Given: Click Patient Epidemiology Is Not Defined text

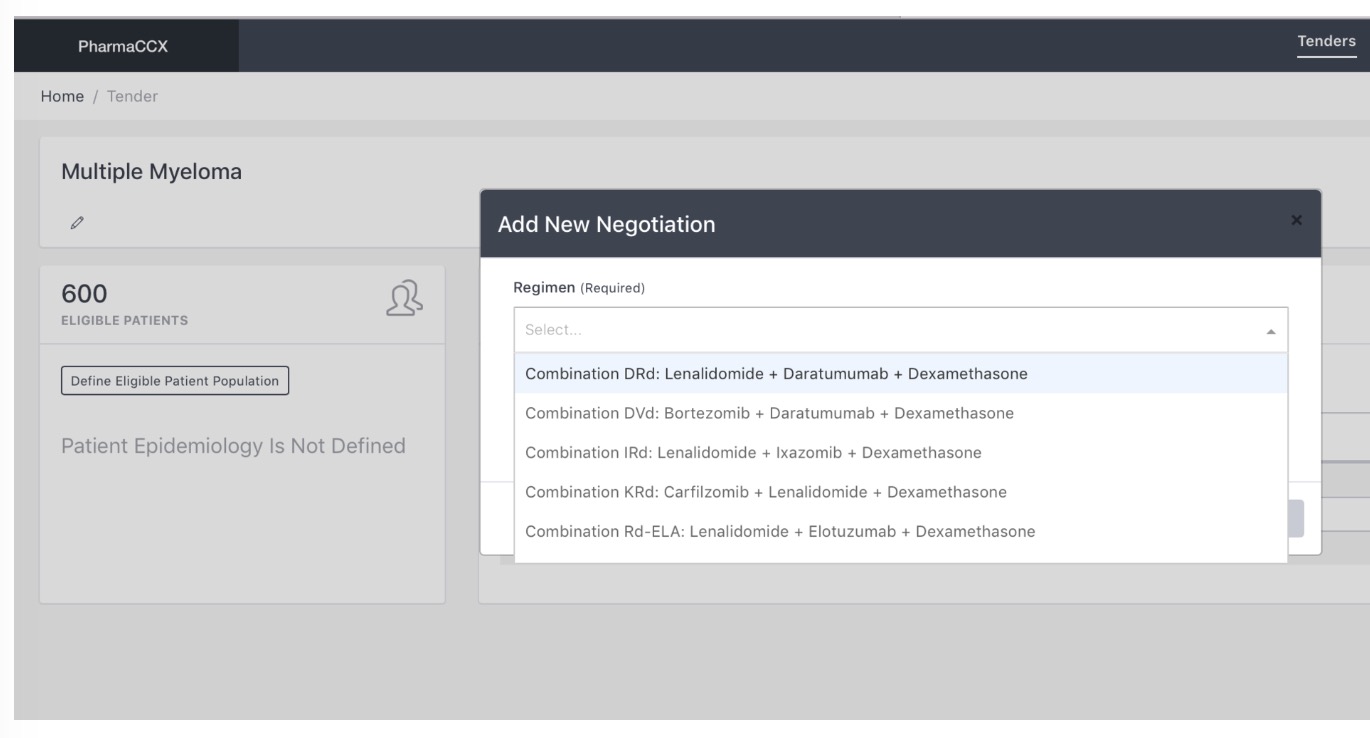Looking at the screenshot, I should (233, 446).
